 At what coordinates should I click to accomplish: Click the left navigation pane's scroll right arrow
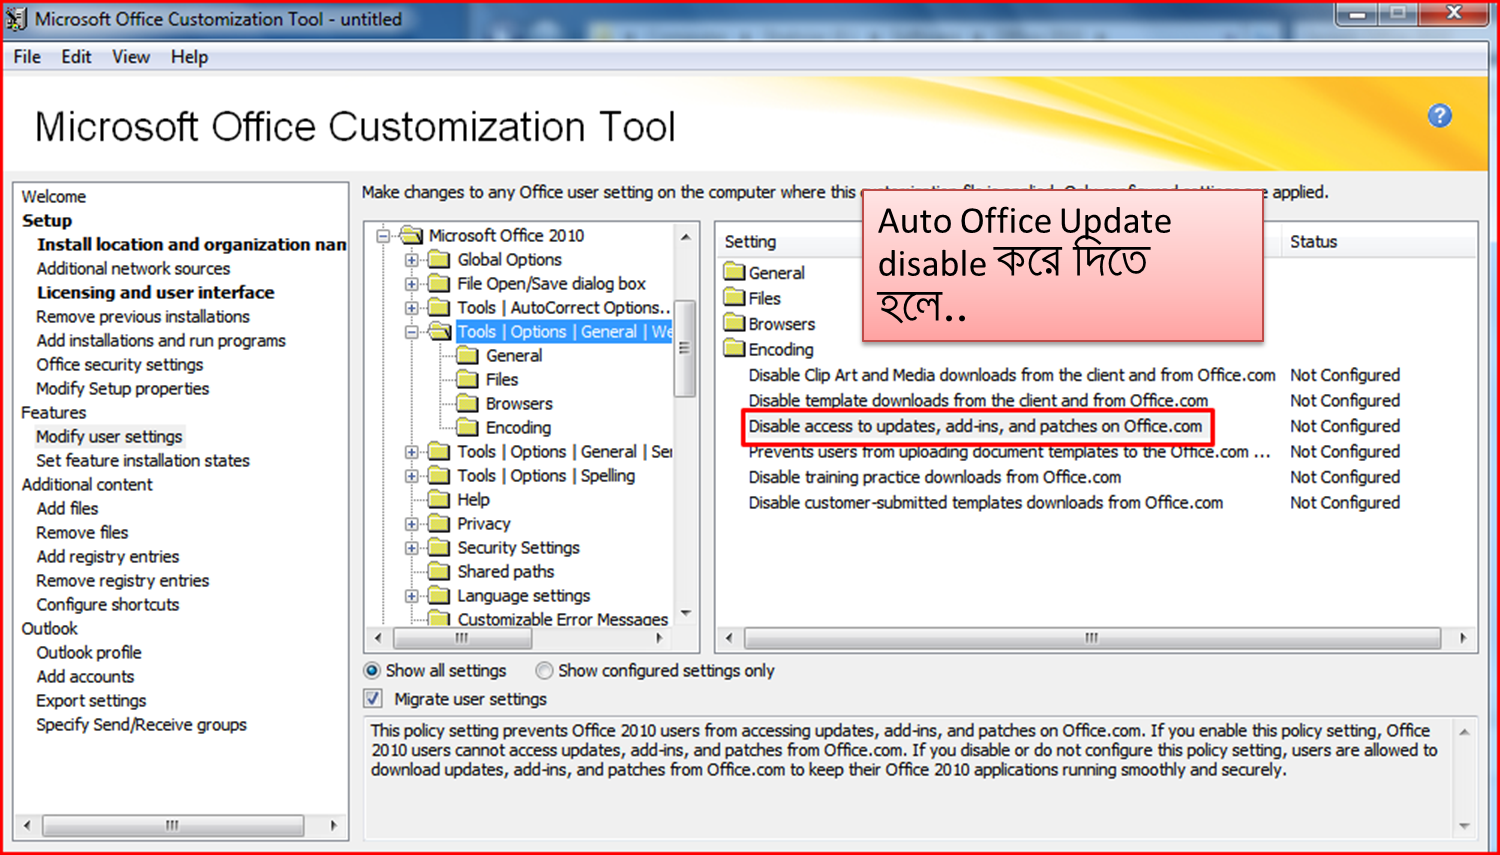pos(334,826)
